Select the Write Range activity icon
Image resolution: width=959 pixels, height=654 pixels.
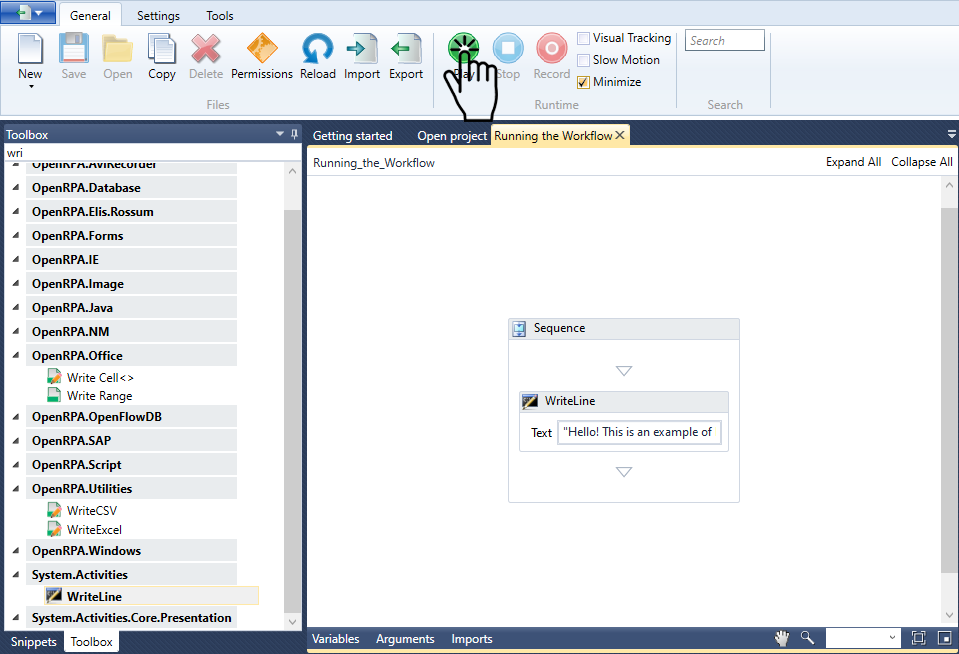click(x=54, y=395)
